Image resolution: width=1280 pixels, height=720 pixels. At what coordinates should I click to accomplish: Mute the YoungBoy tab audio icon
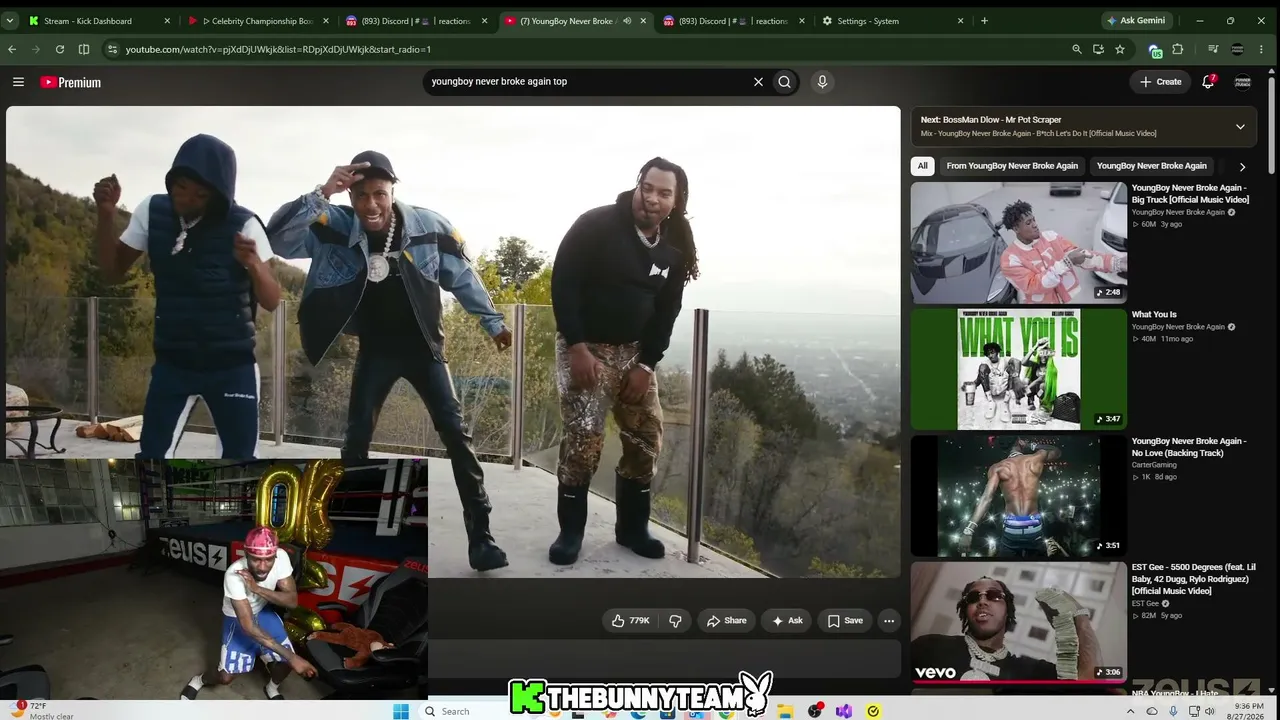(x=627, y=21)
